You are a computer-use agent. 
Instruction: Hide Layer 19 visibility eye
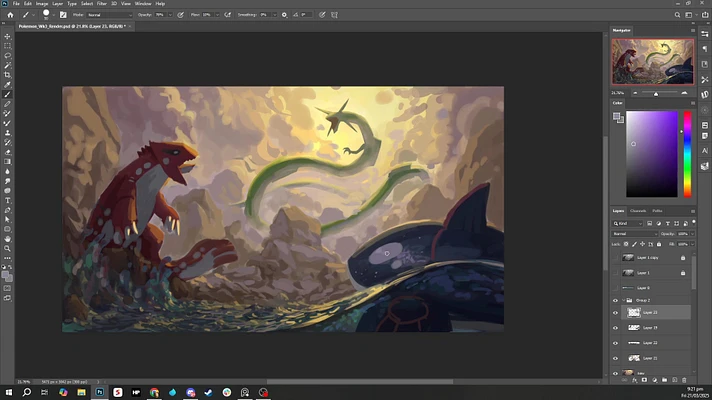615,328
